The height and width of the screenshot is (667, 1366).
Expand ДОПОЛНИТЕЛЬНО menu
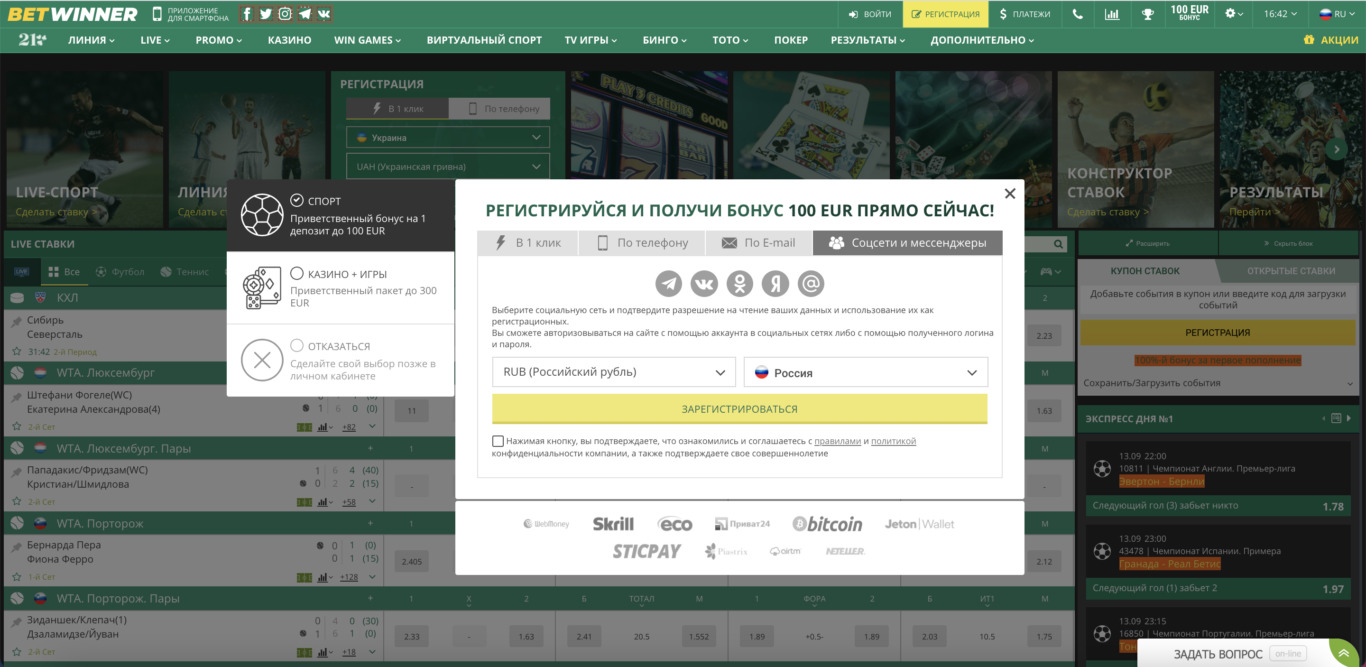pyautogui.click(x=983, y=40)
